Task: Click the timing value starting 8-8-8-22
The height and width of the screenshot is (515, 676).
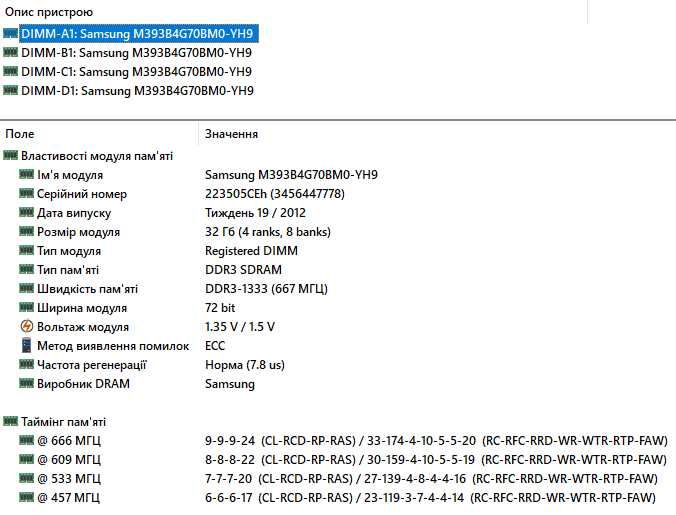Action: (x=436, y=460)
